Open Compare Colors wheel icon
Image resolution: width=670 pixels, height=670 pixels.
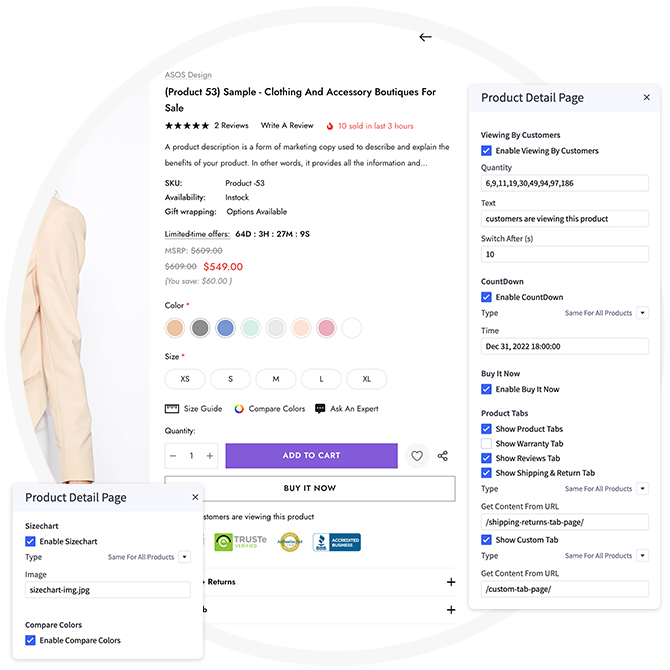[239, 409]
